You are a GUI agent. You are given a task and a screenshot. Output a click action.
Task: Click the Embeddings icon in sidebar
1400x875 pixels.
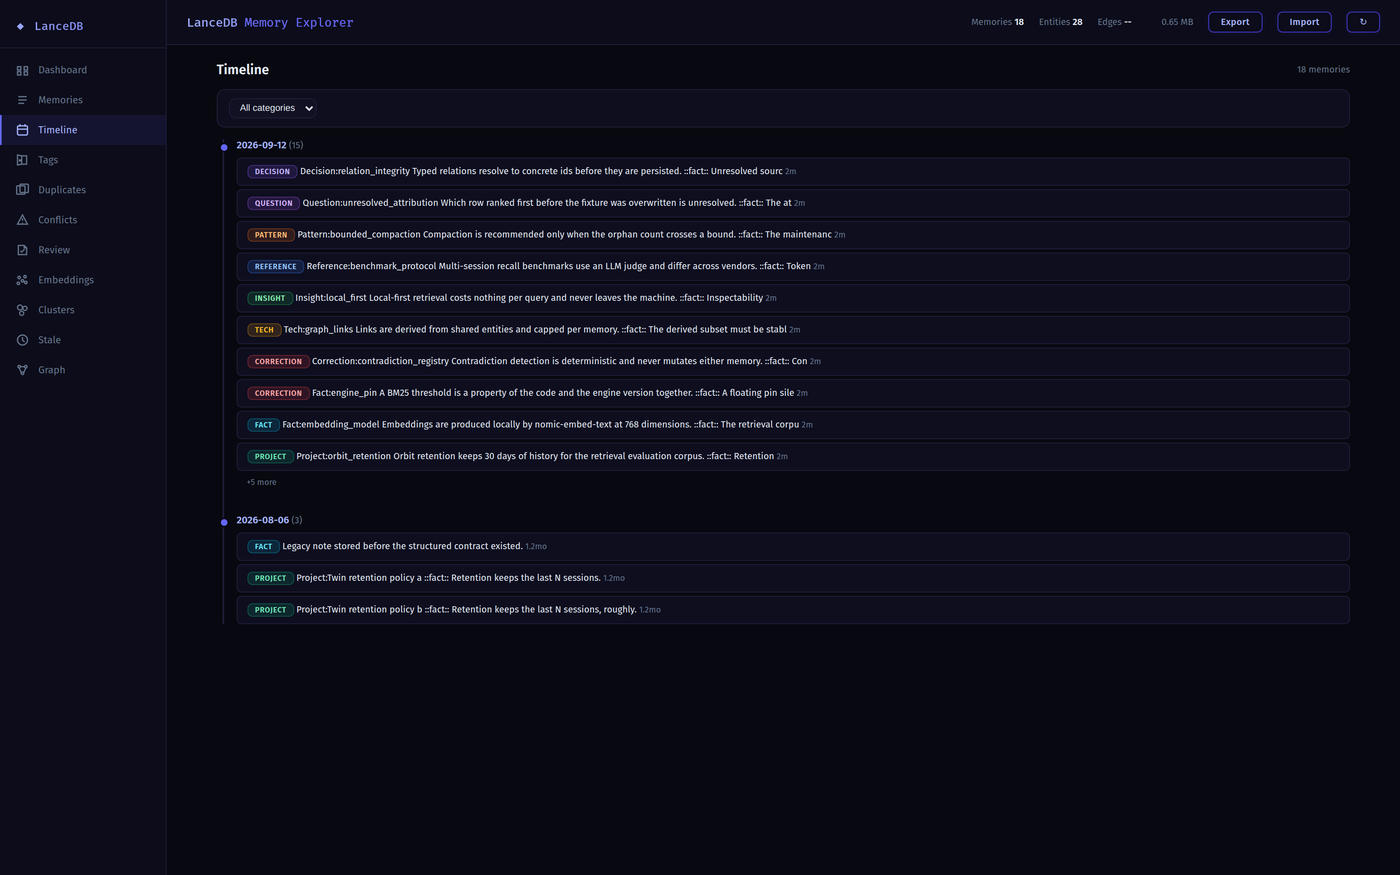click(x=22, y=280)
